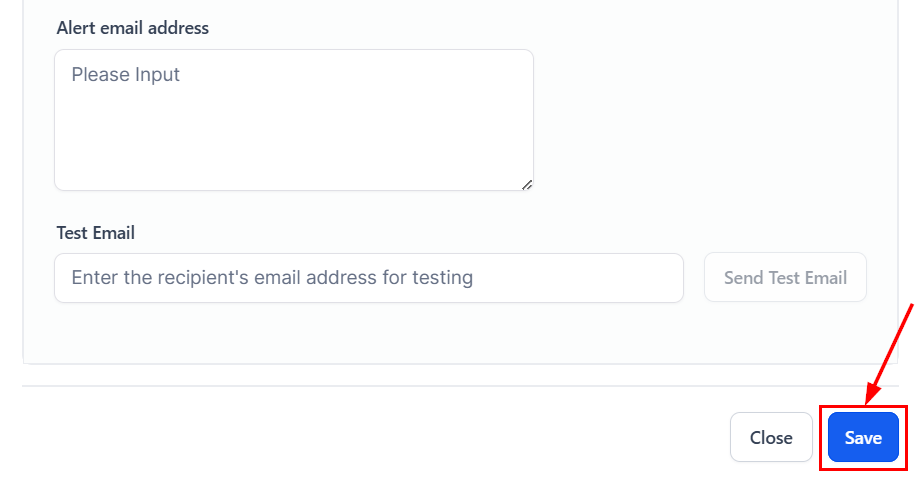
Task: Focus the Alert email address text area
Action: pos(293,120)
